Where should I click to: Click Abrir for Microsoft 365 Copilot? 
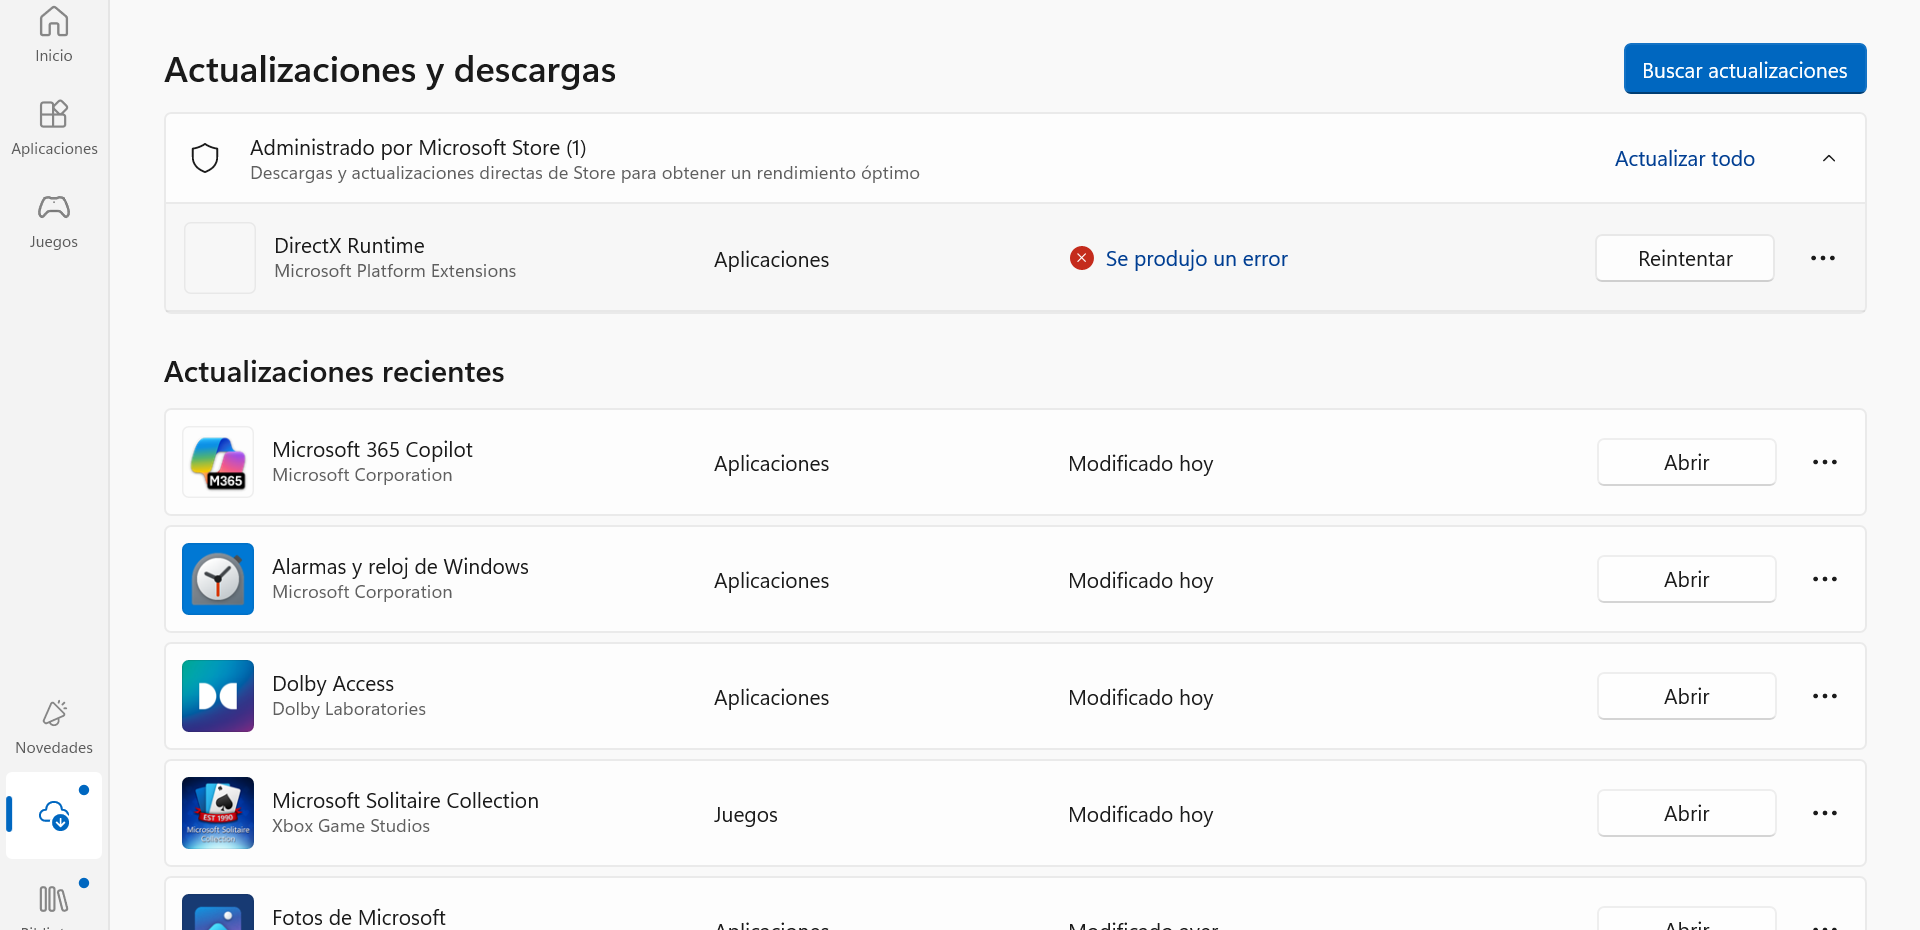(1687, 462)
